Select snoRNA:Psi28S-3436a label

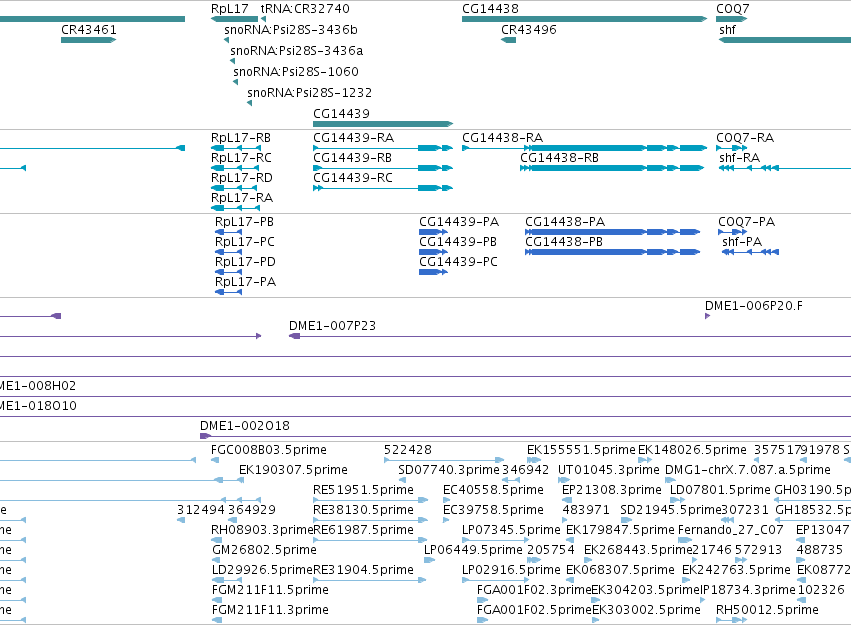297,51
